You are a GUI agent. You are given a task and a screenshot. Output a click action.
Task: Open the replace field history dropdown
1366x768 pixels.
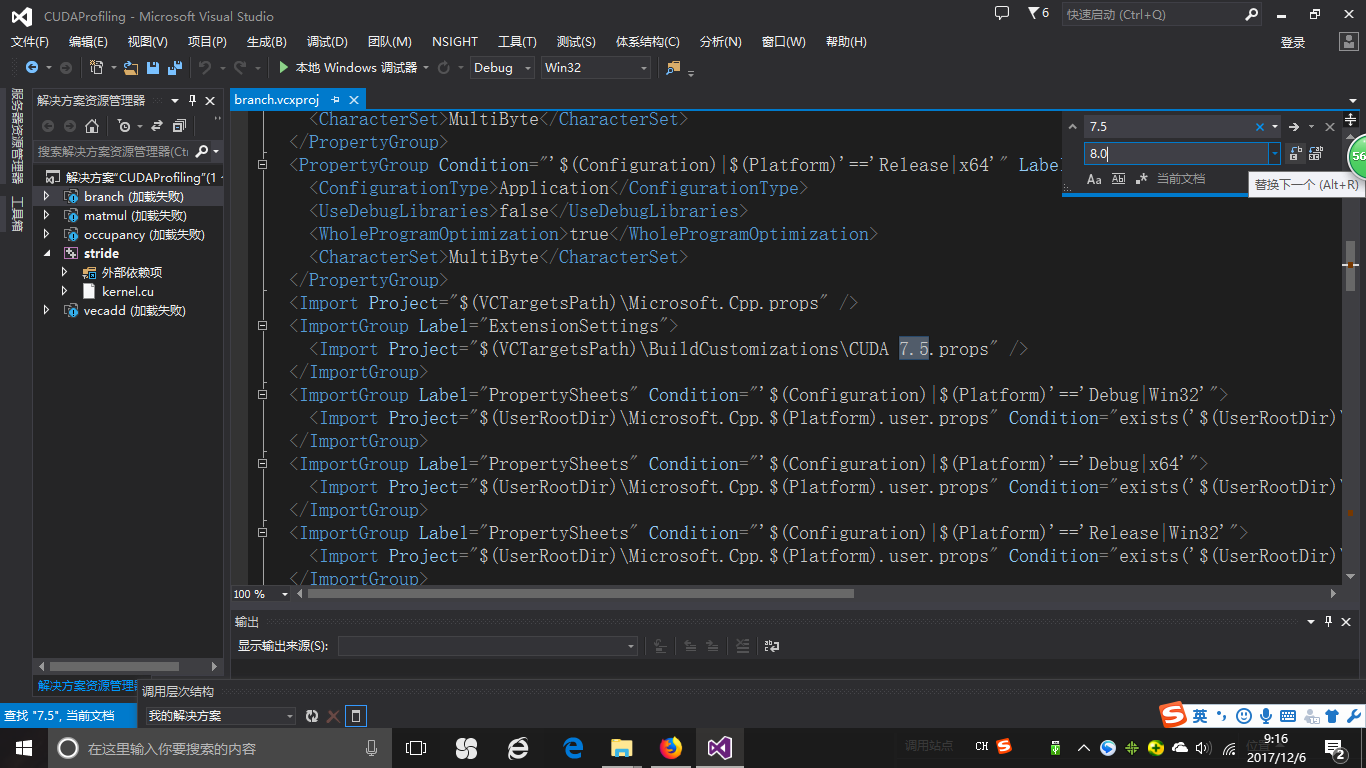[1274, 154]
